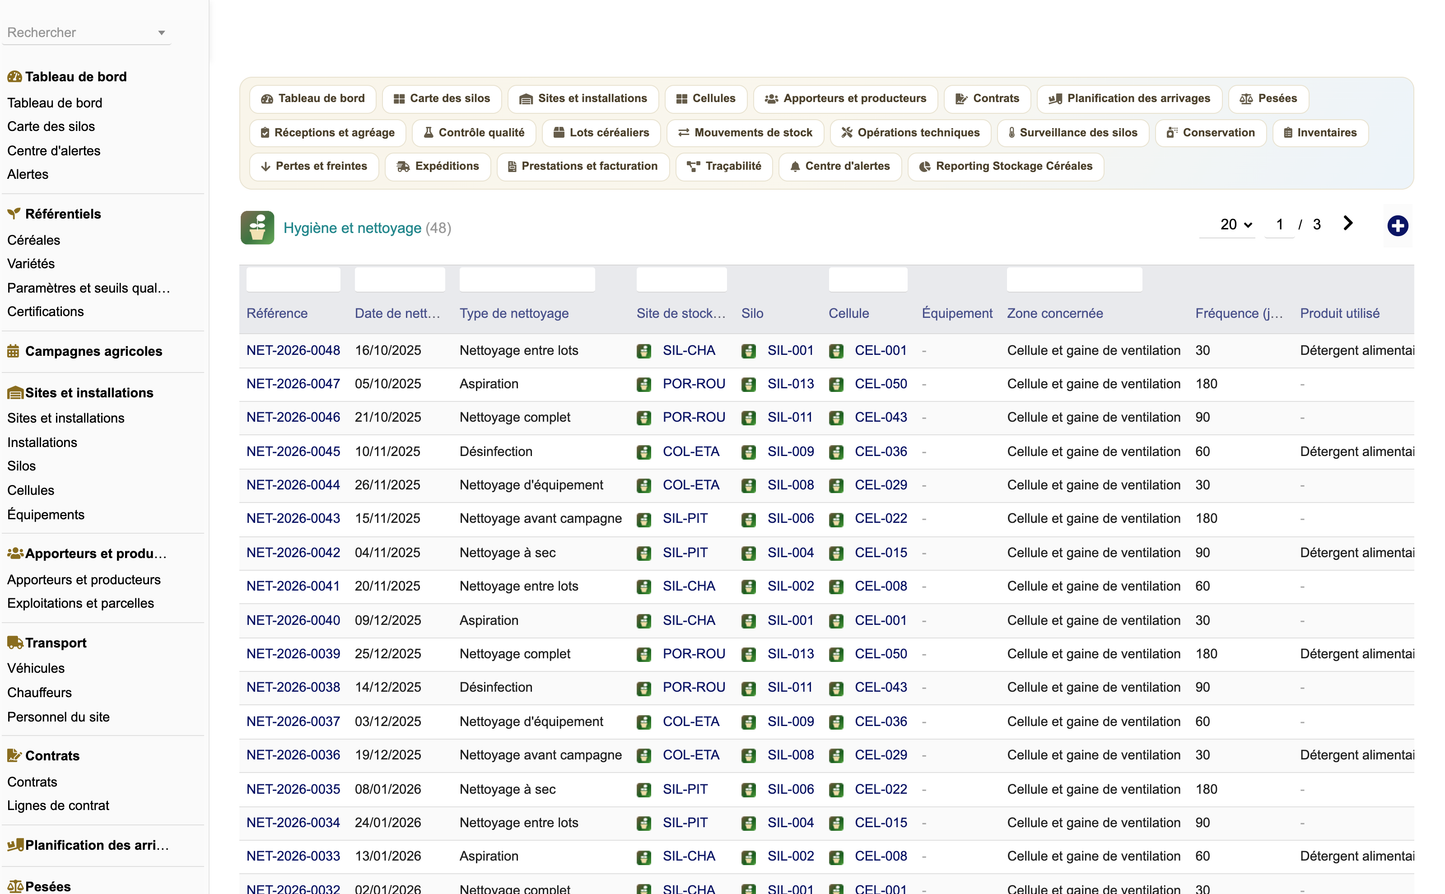Click Désinfection in row NET-2026-0045
This screenshot has height=894, width=1445.
(496, 452)
